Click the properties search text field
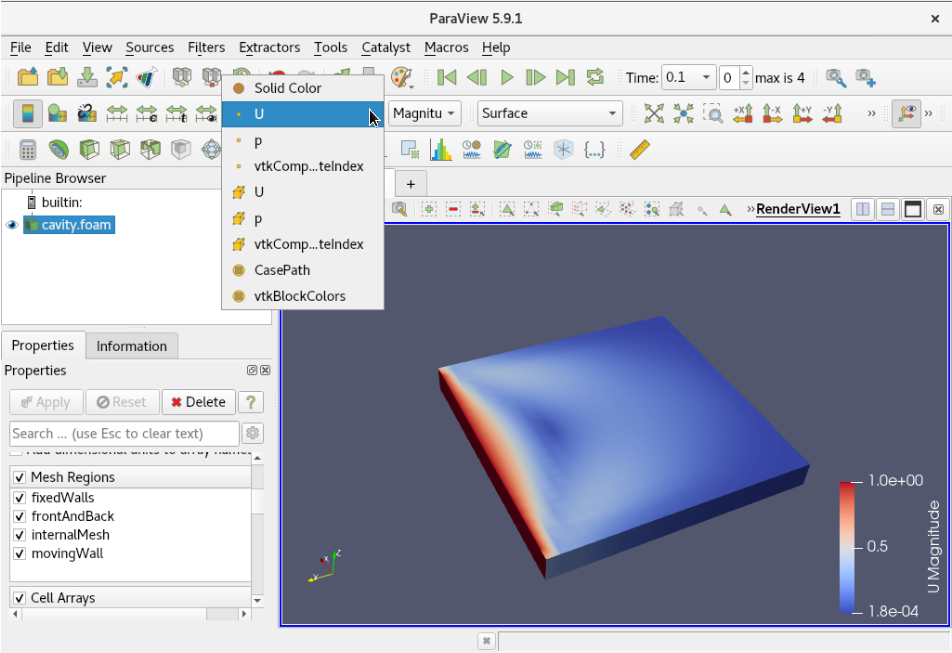The image size is (952, 653). (x=120, y=433)
